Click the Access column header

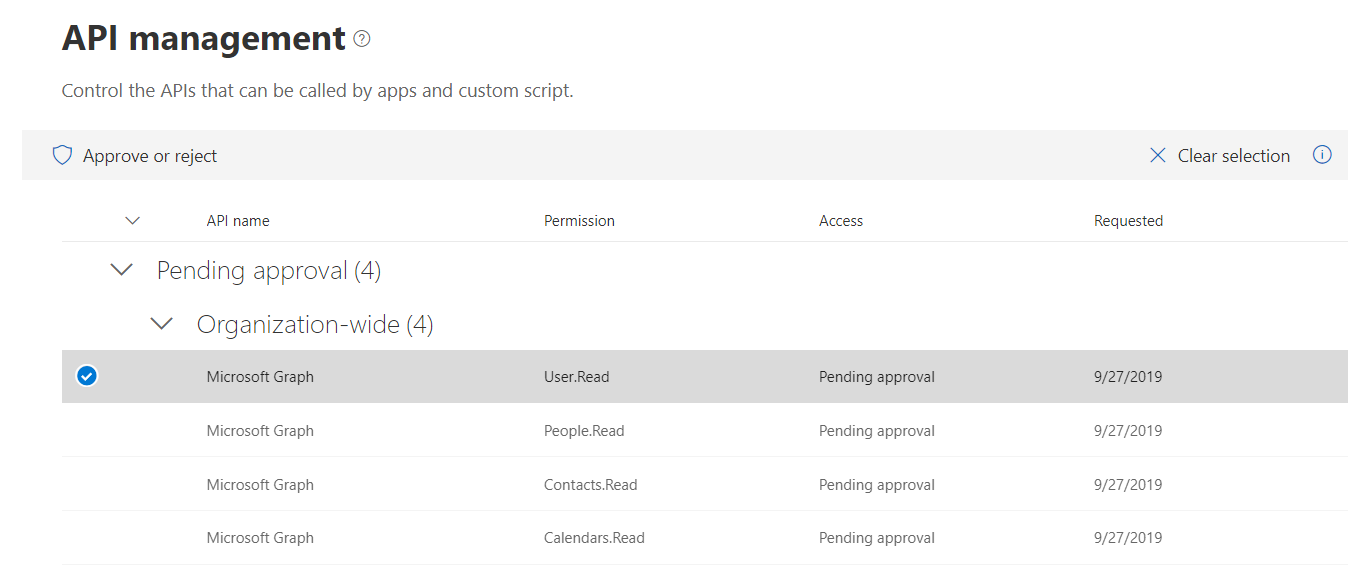pyautogui.click(x=840, y=221)
